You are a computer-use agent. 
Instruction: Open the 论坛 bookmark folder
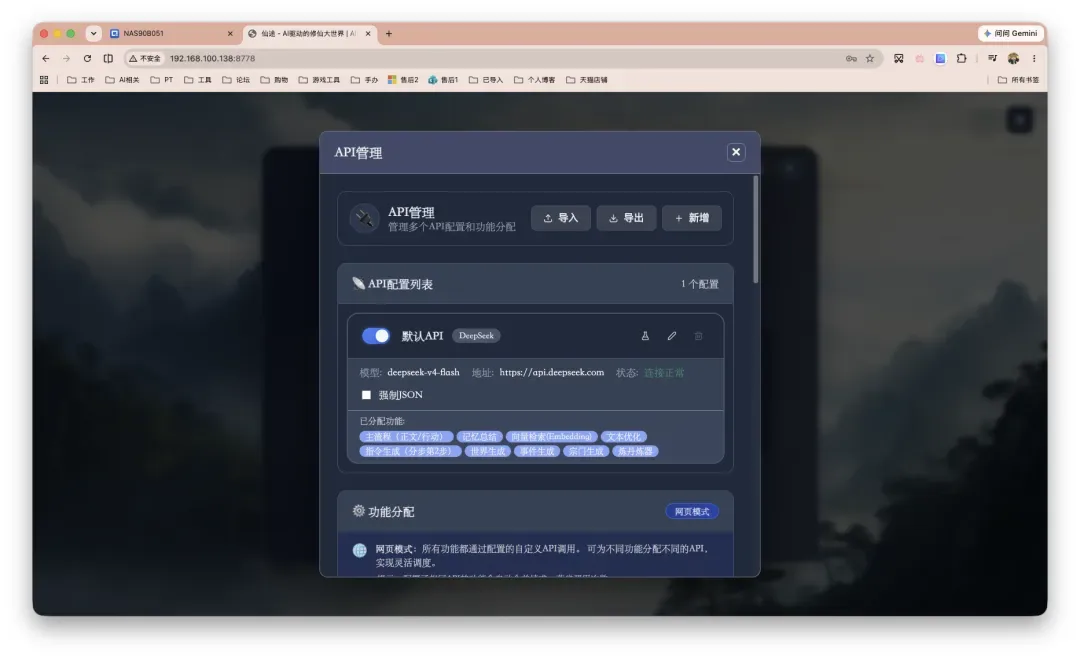coord(236,80)
